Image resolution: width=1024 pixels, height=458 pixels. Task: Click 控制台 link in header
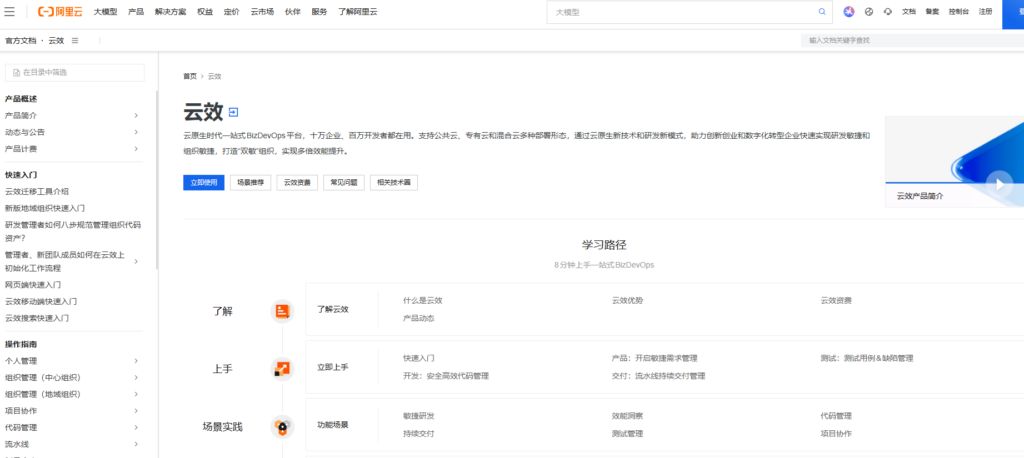[x=959, y=12]
